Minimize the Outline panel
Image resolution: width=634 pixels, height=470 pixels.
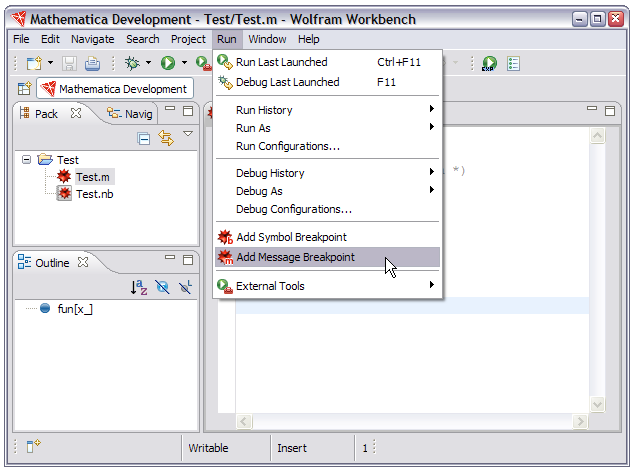point(170,257)
